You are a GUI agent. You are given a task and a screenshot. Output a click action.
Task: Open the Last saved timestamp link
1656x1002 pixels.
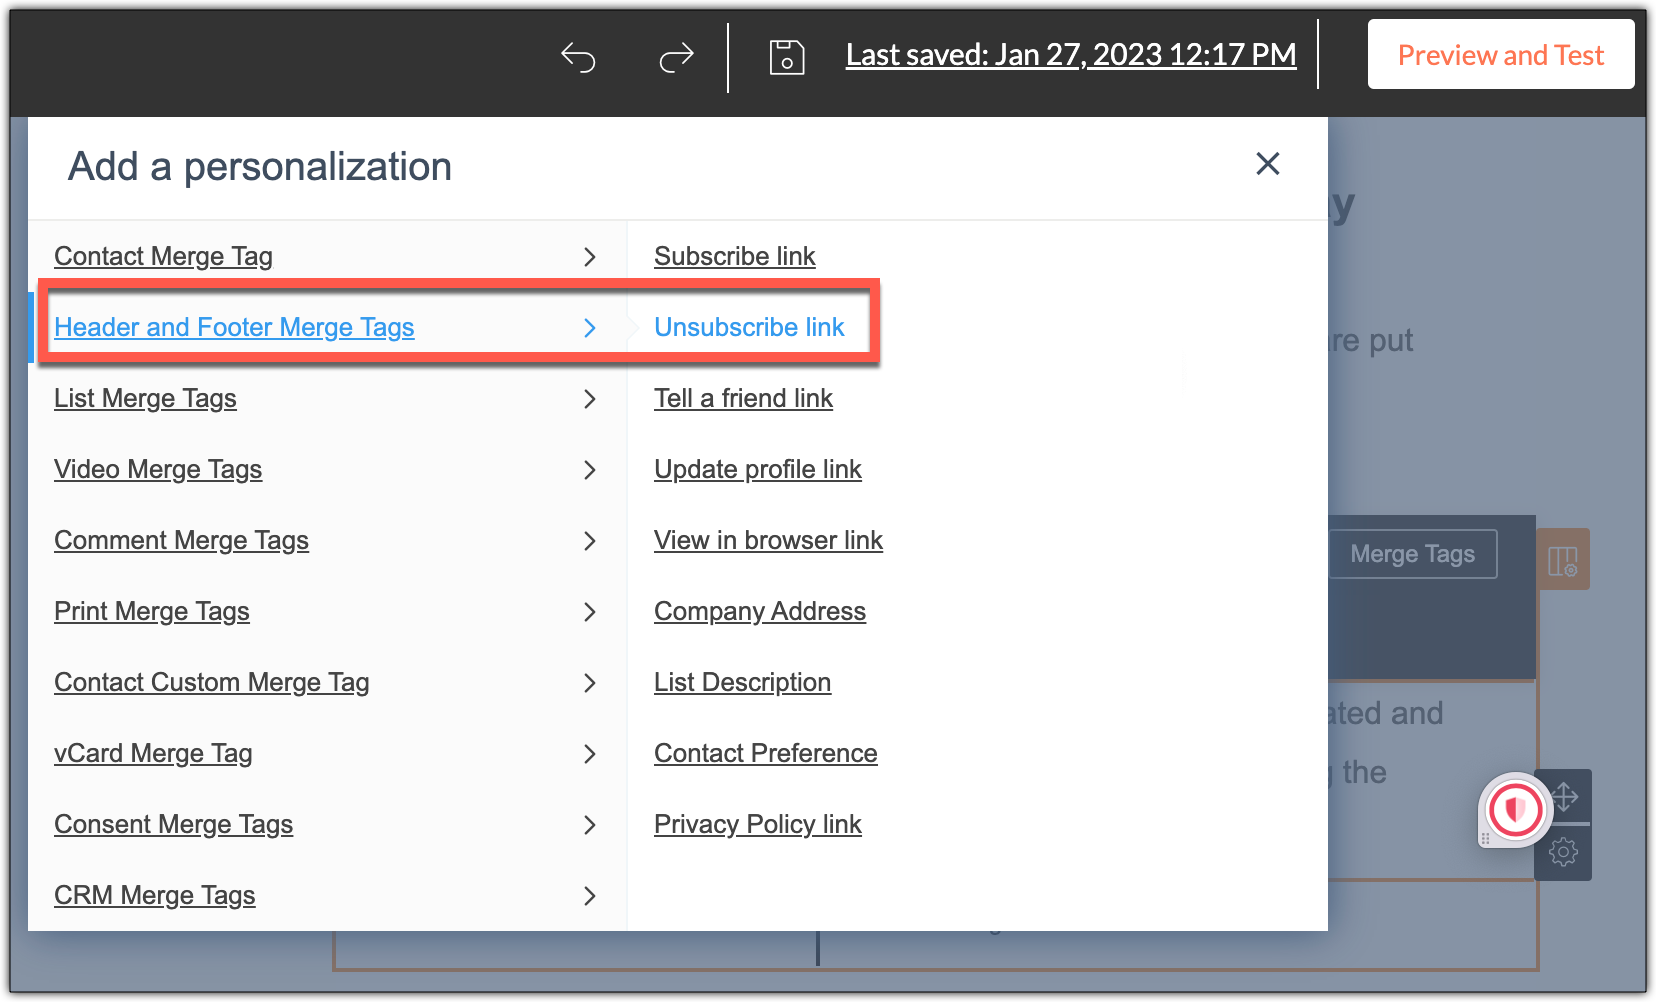point(1071,55)
